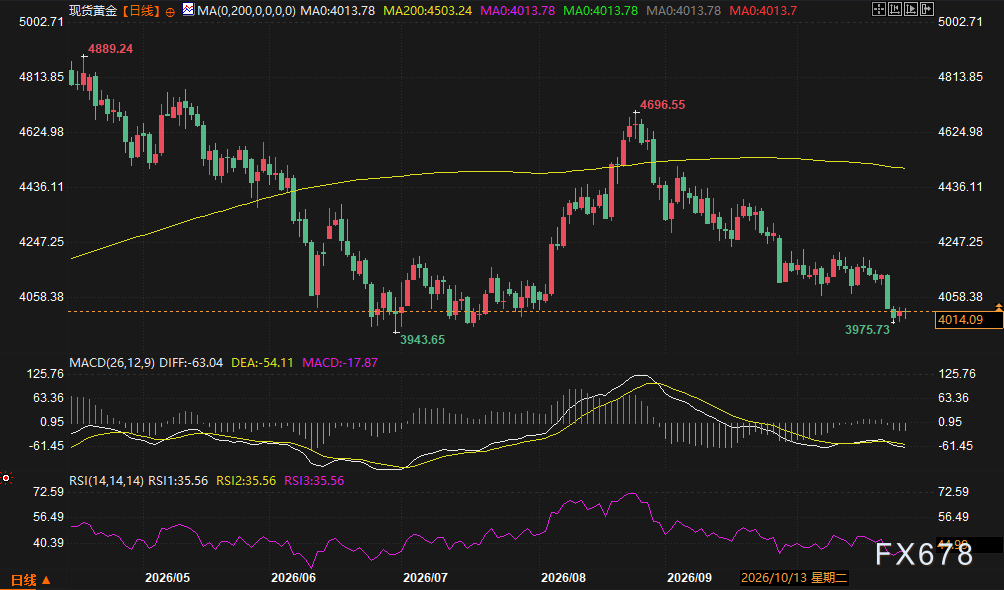Click the green MA0:4013.78 legend value

(601, 11)
